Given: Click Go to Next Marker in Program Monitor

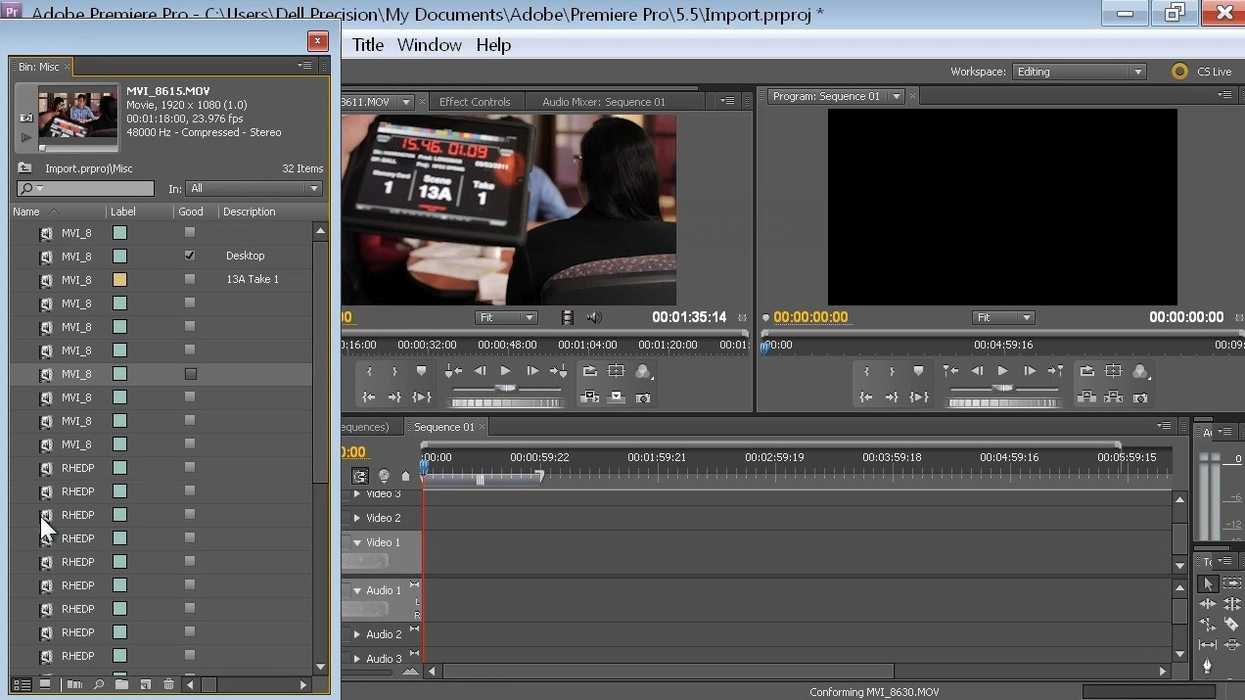Looking at the screenshot, I should (x=1055, y=371).
